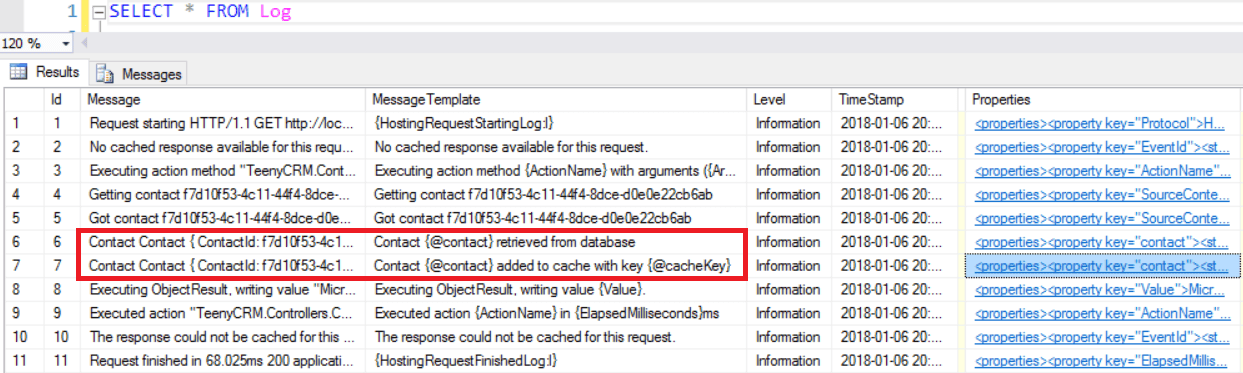Open Properties XML link in row 11
This screenshot has width=1243, height=373.
[1102, 360]
